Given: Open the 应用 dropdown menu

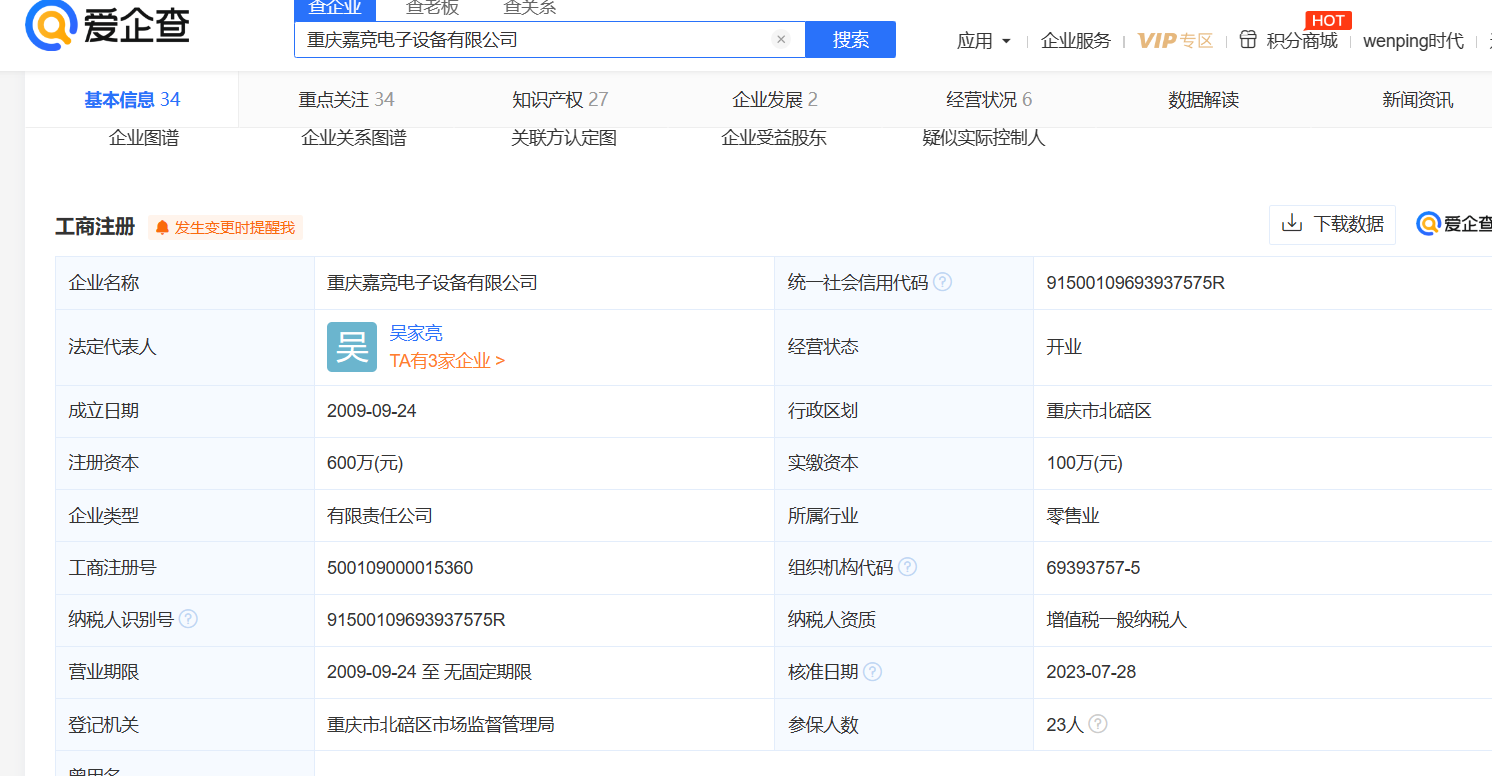Looking at the screenshot, I should coord(984,41).
